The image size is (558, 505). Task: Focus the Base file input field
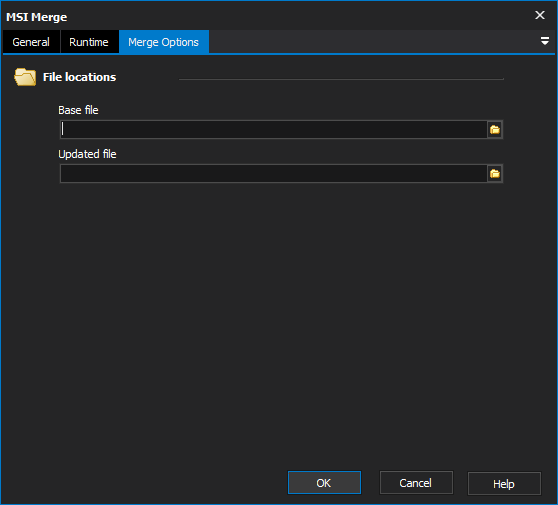[273, 130]
